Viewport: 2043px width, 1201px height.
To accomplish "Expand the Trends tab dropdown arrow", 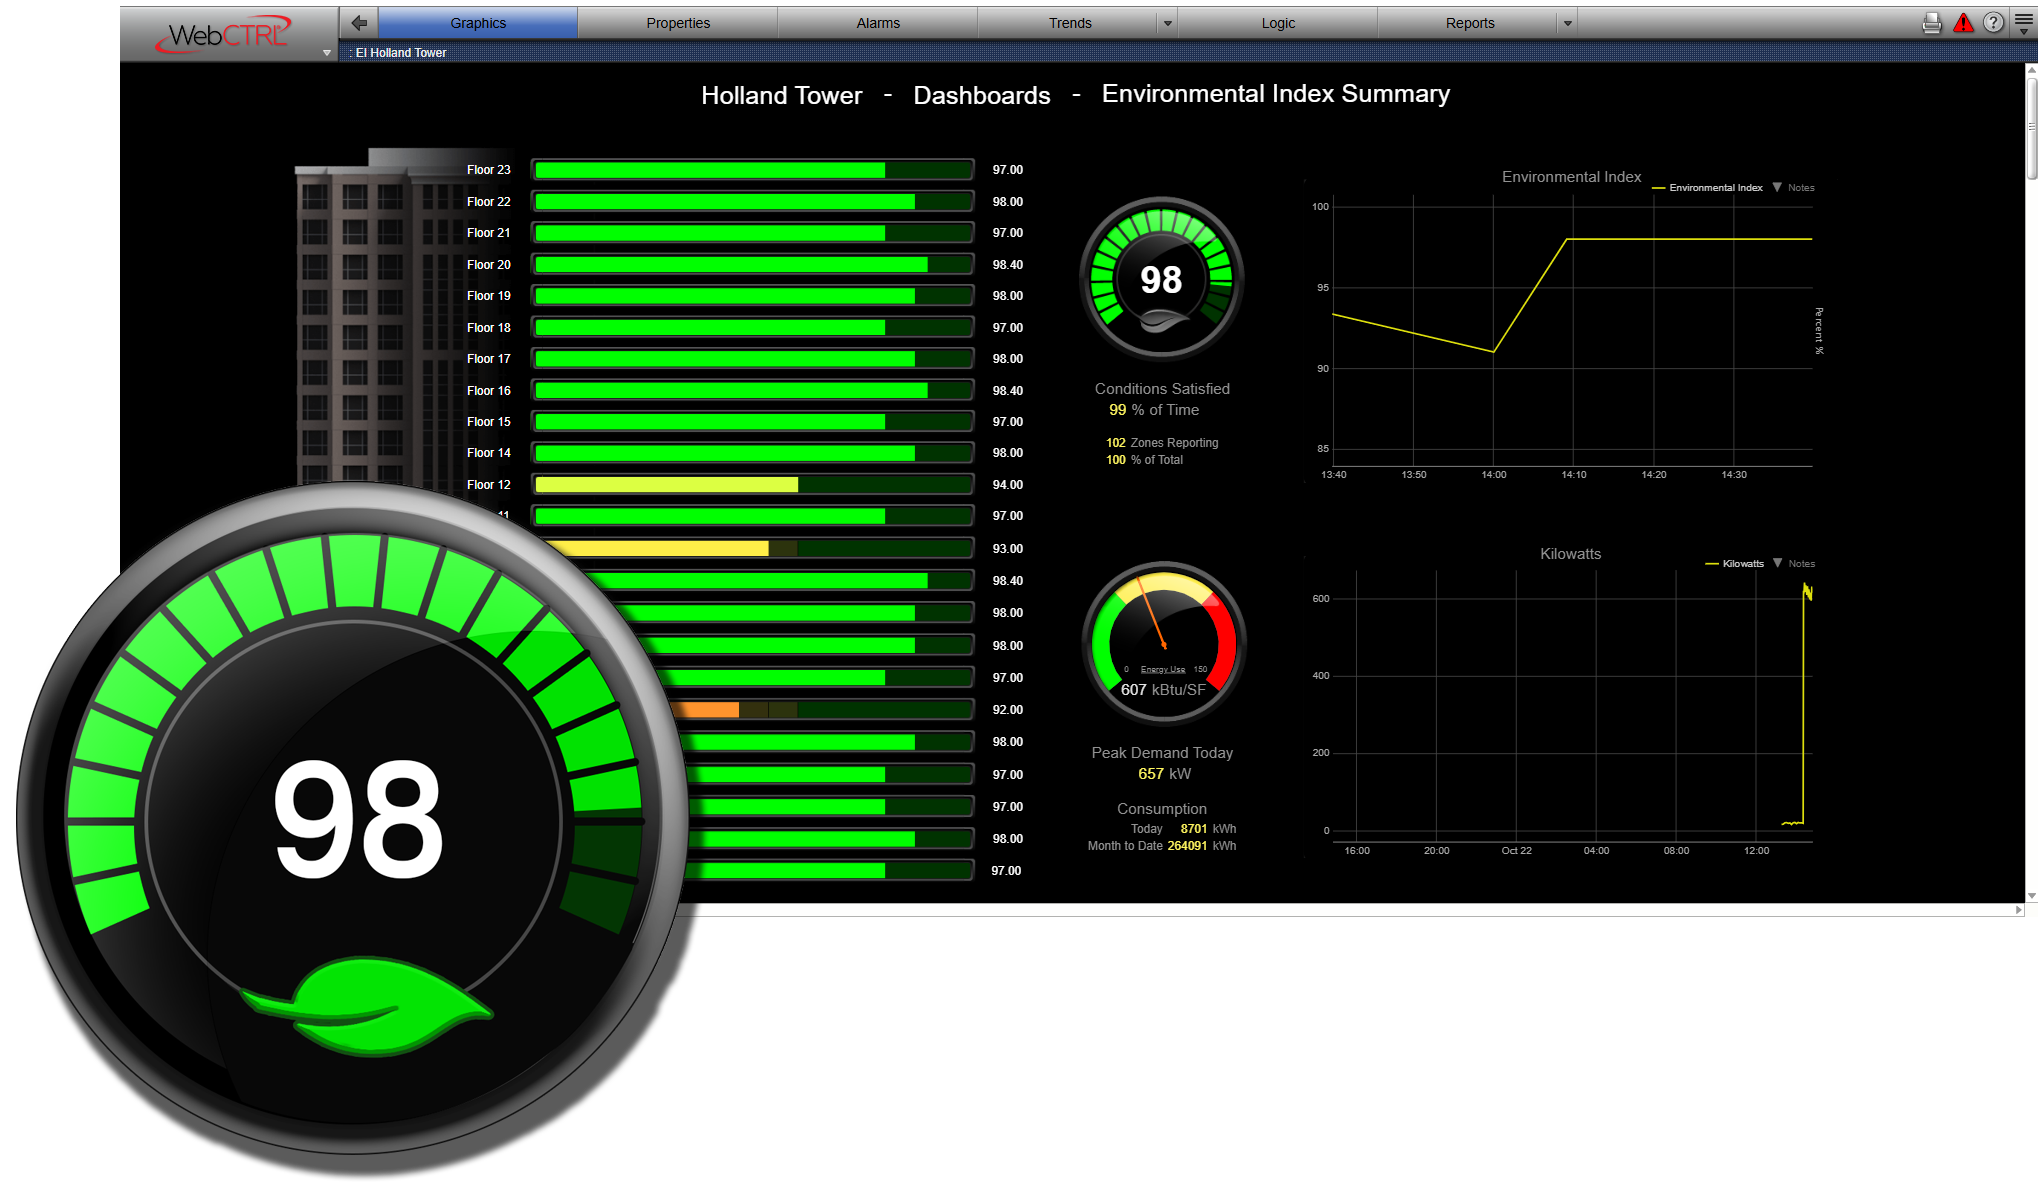I will (x=1167, y=23).
